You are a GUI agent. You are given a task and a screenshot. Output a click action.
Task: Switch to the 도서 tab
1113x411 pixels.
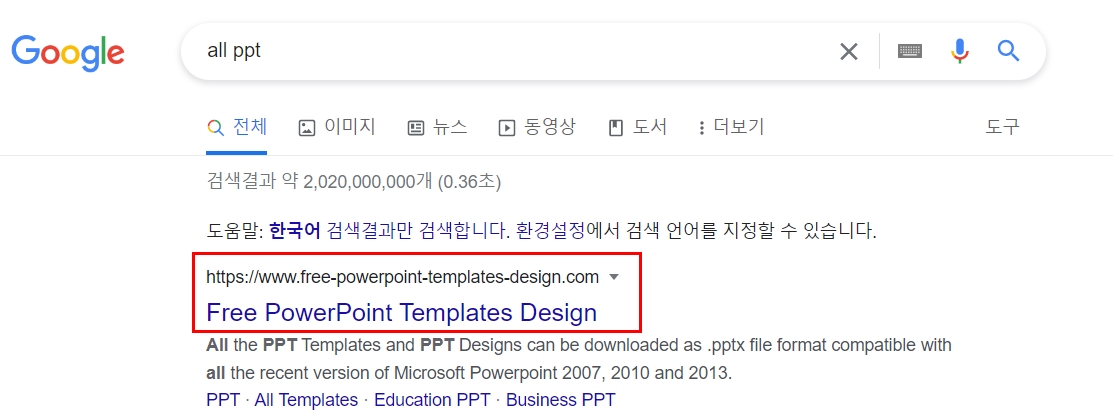pos(637,128)
